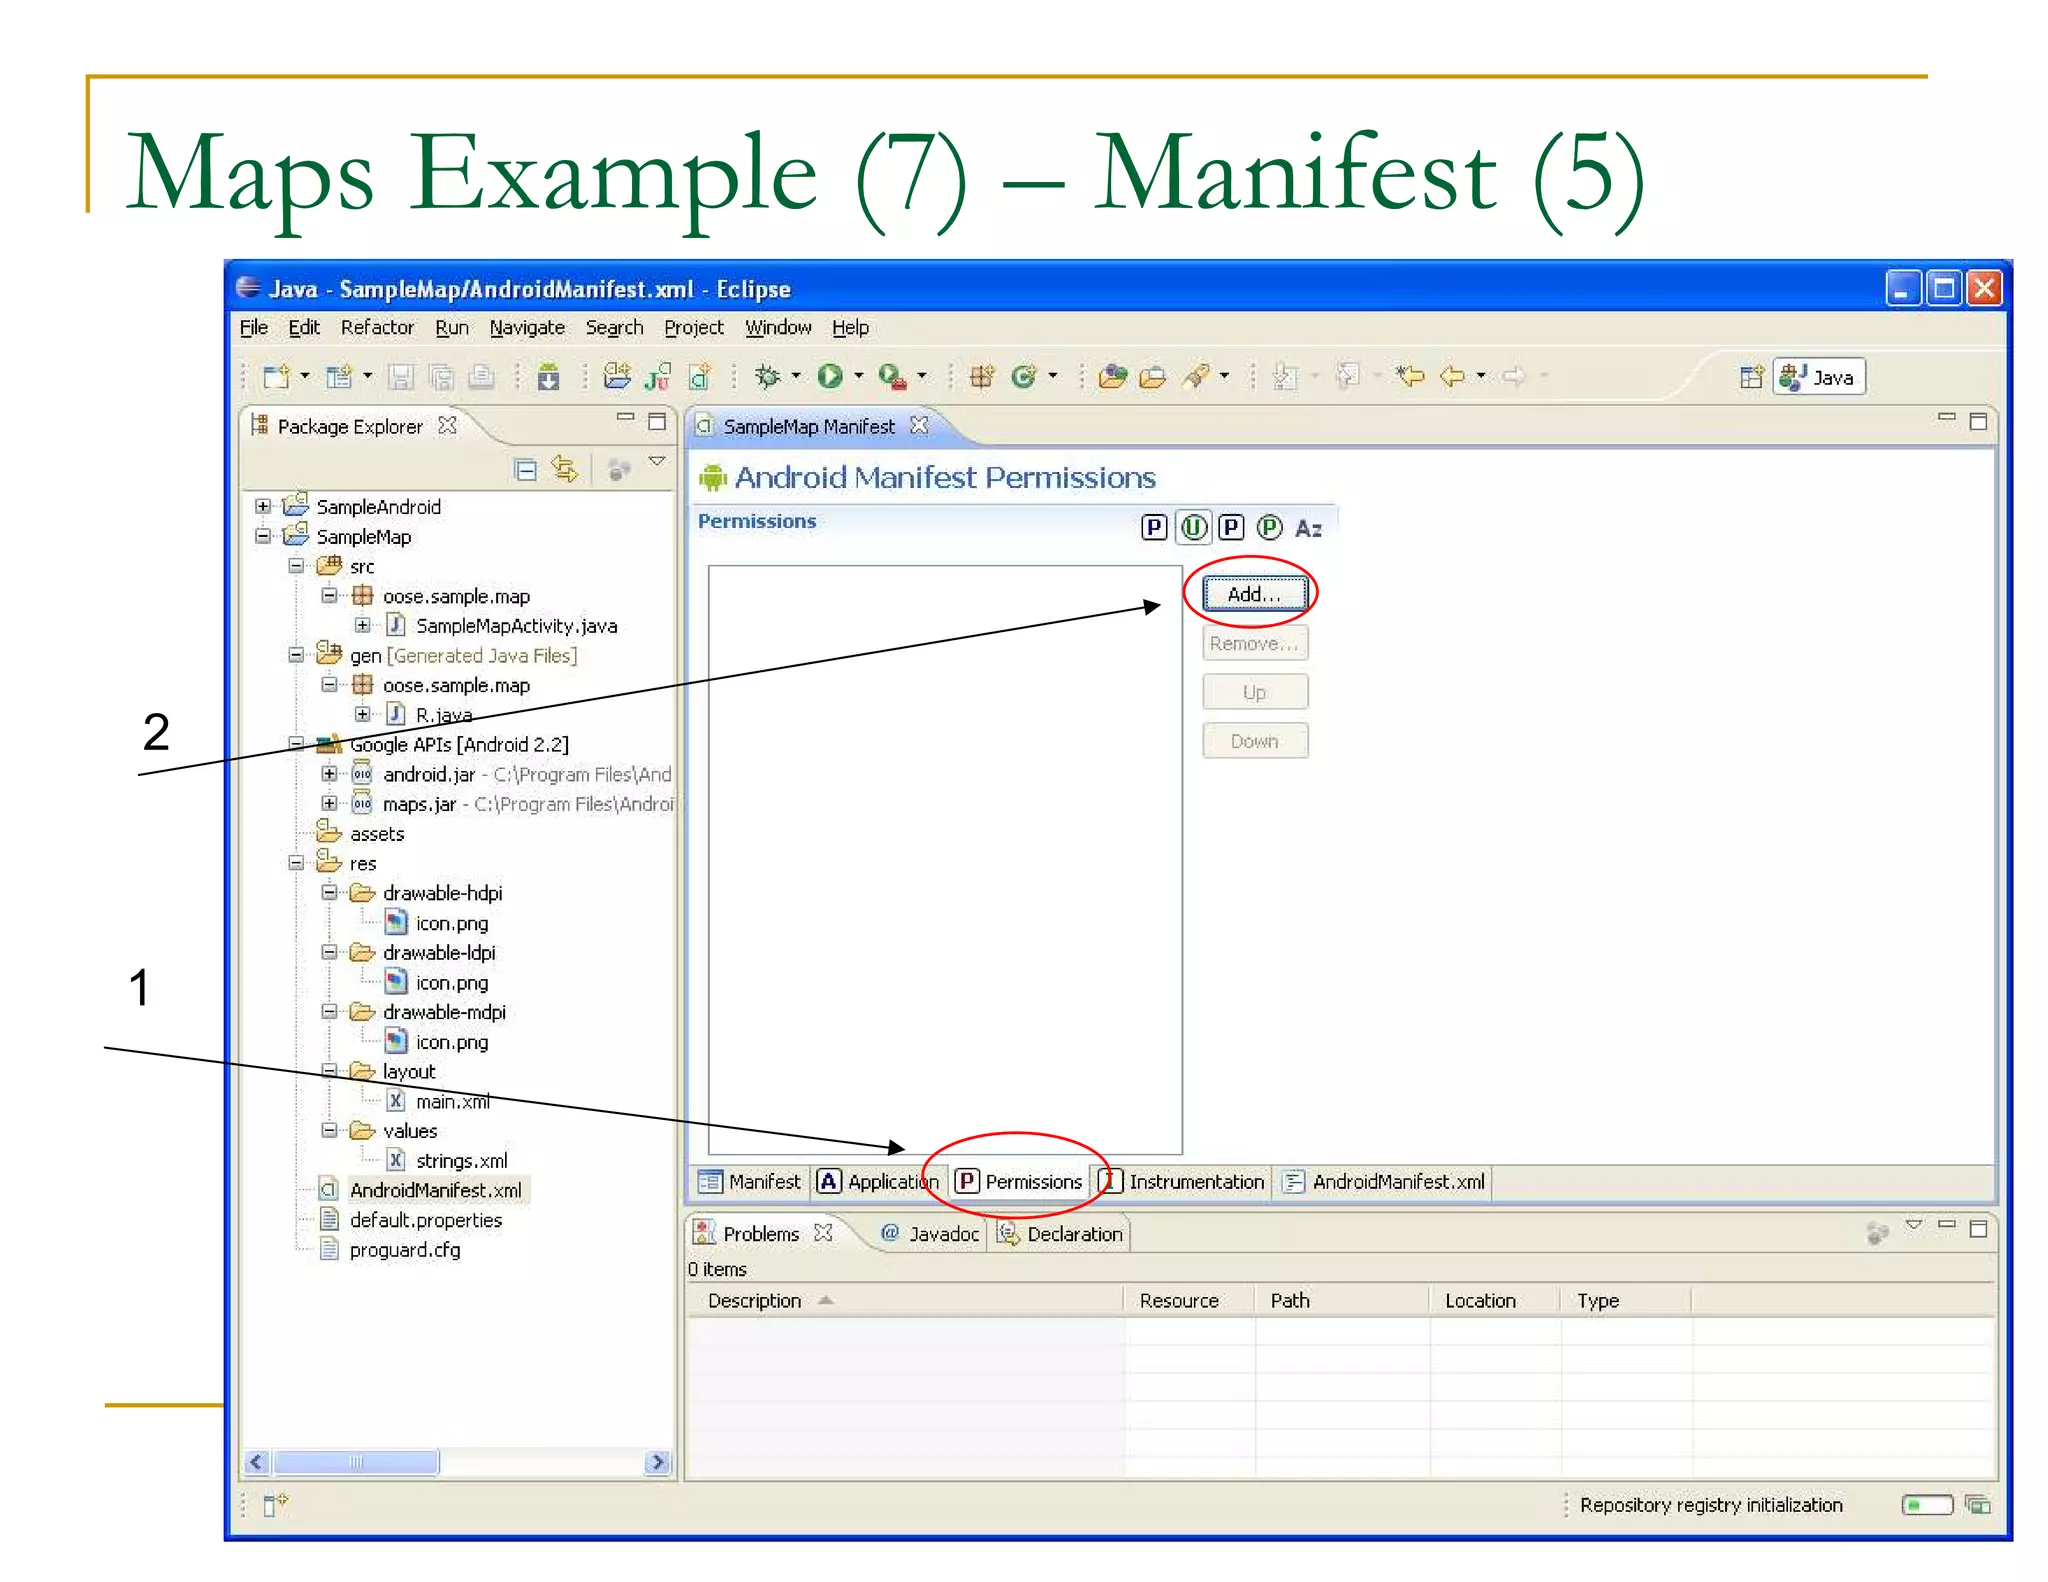Switch to the Manifest tab
Screen dimensions: 2048x1582
coord(750,1181)
